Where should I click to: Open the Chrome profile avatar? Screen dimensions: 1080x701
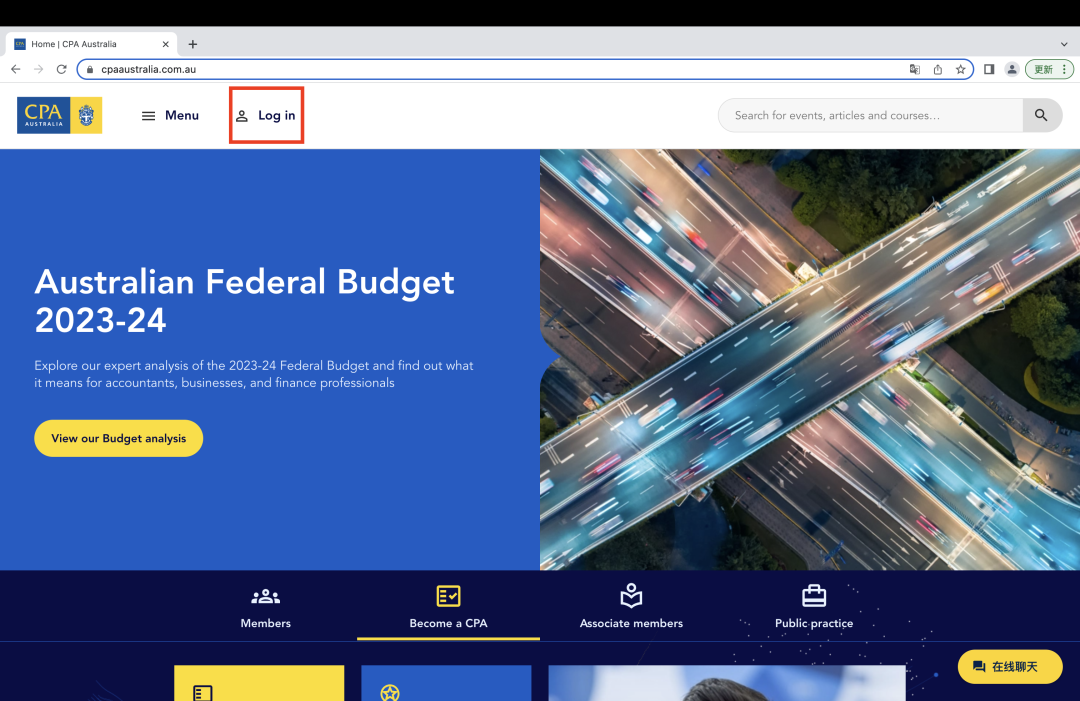(x=1012, y=69)
